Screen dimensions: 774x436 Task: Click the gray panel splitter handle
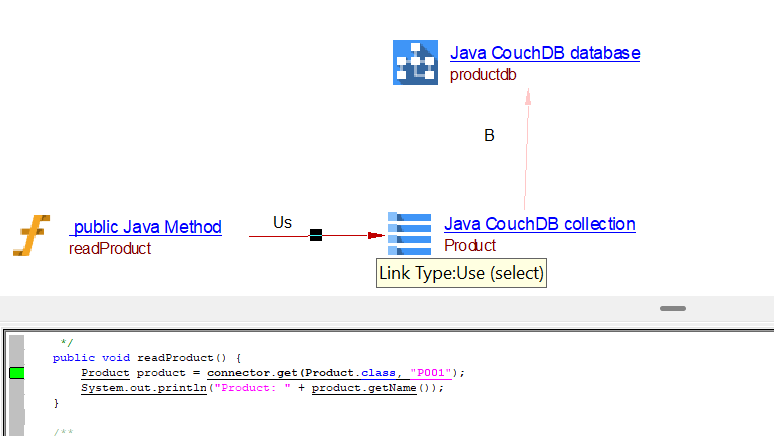click(x=672, y=309)
